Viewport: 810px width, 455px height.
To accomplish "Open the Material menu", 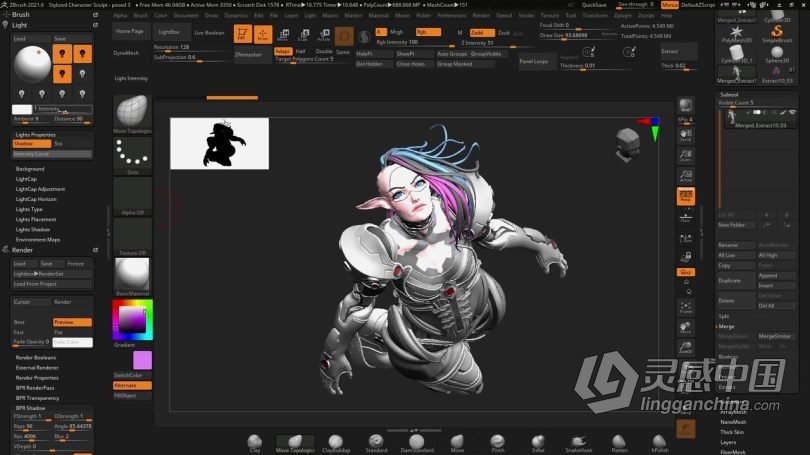I will pos(378,15).
